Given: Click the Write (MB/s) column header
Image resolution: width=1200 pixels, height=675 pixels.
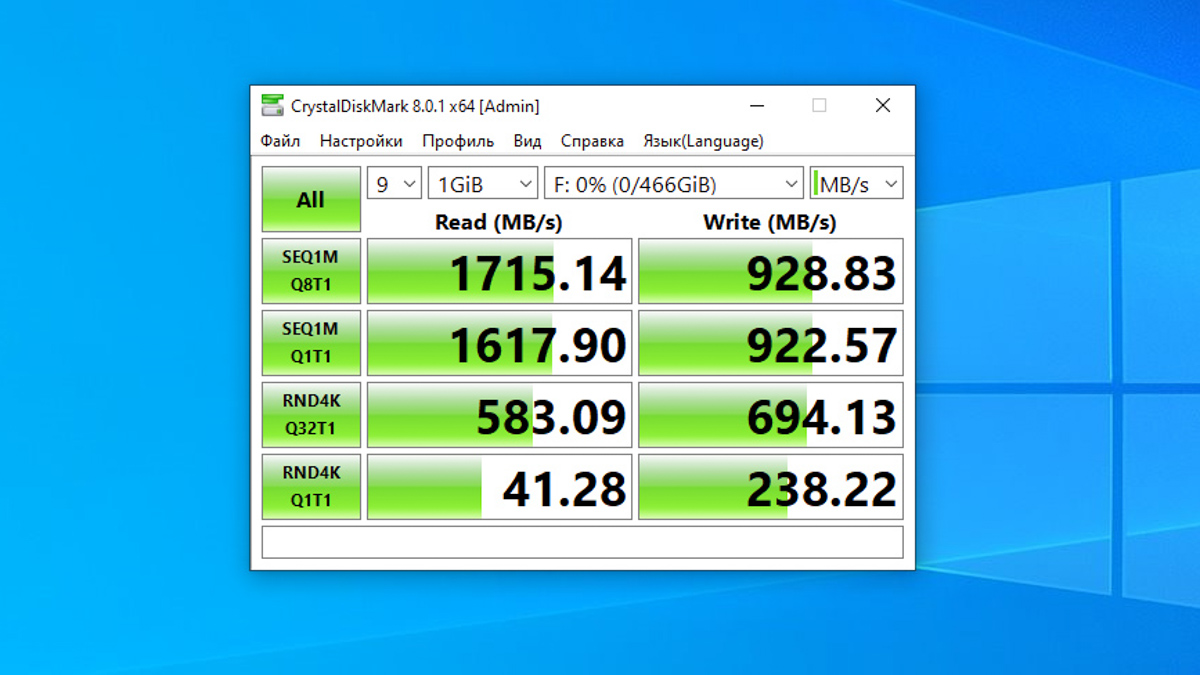Looking at the screenshot, I should click(770, 222).
